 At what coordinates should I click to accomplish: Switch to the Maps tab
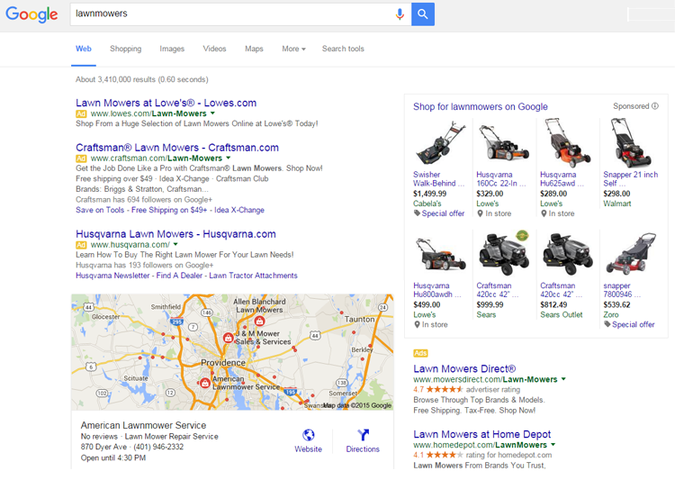[254, 49]
